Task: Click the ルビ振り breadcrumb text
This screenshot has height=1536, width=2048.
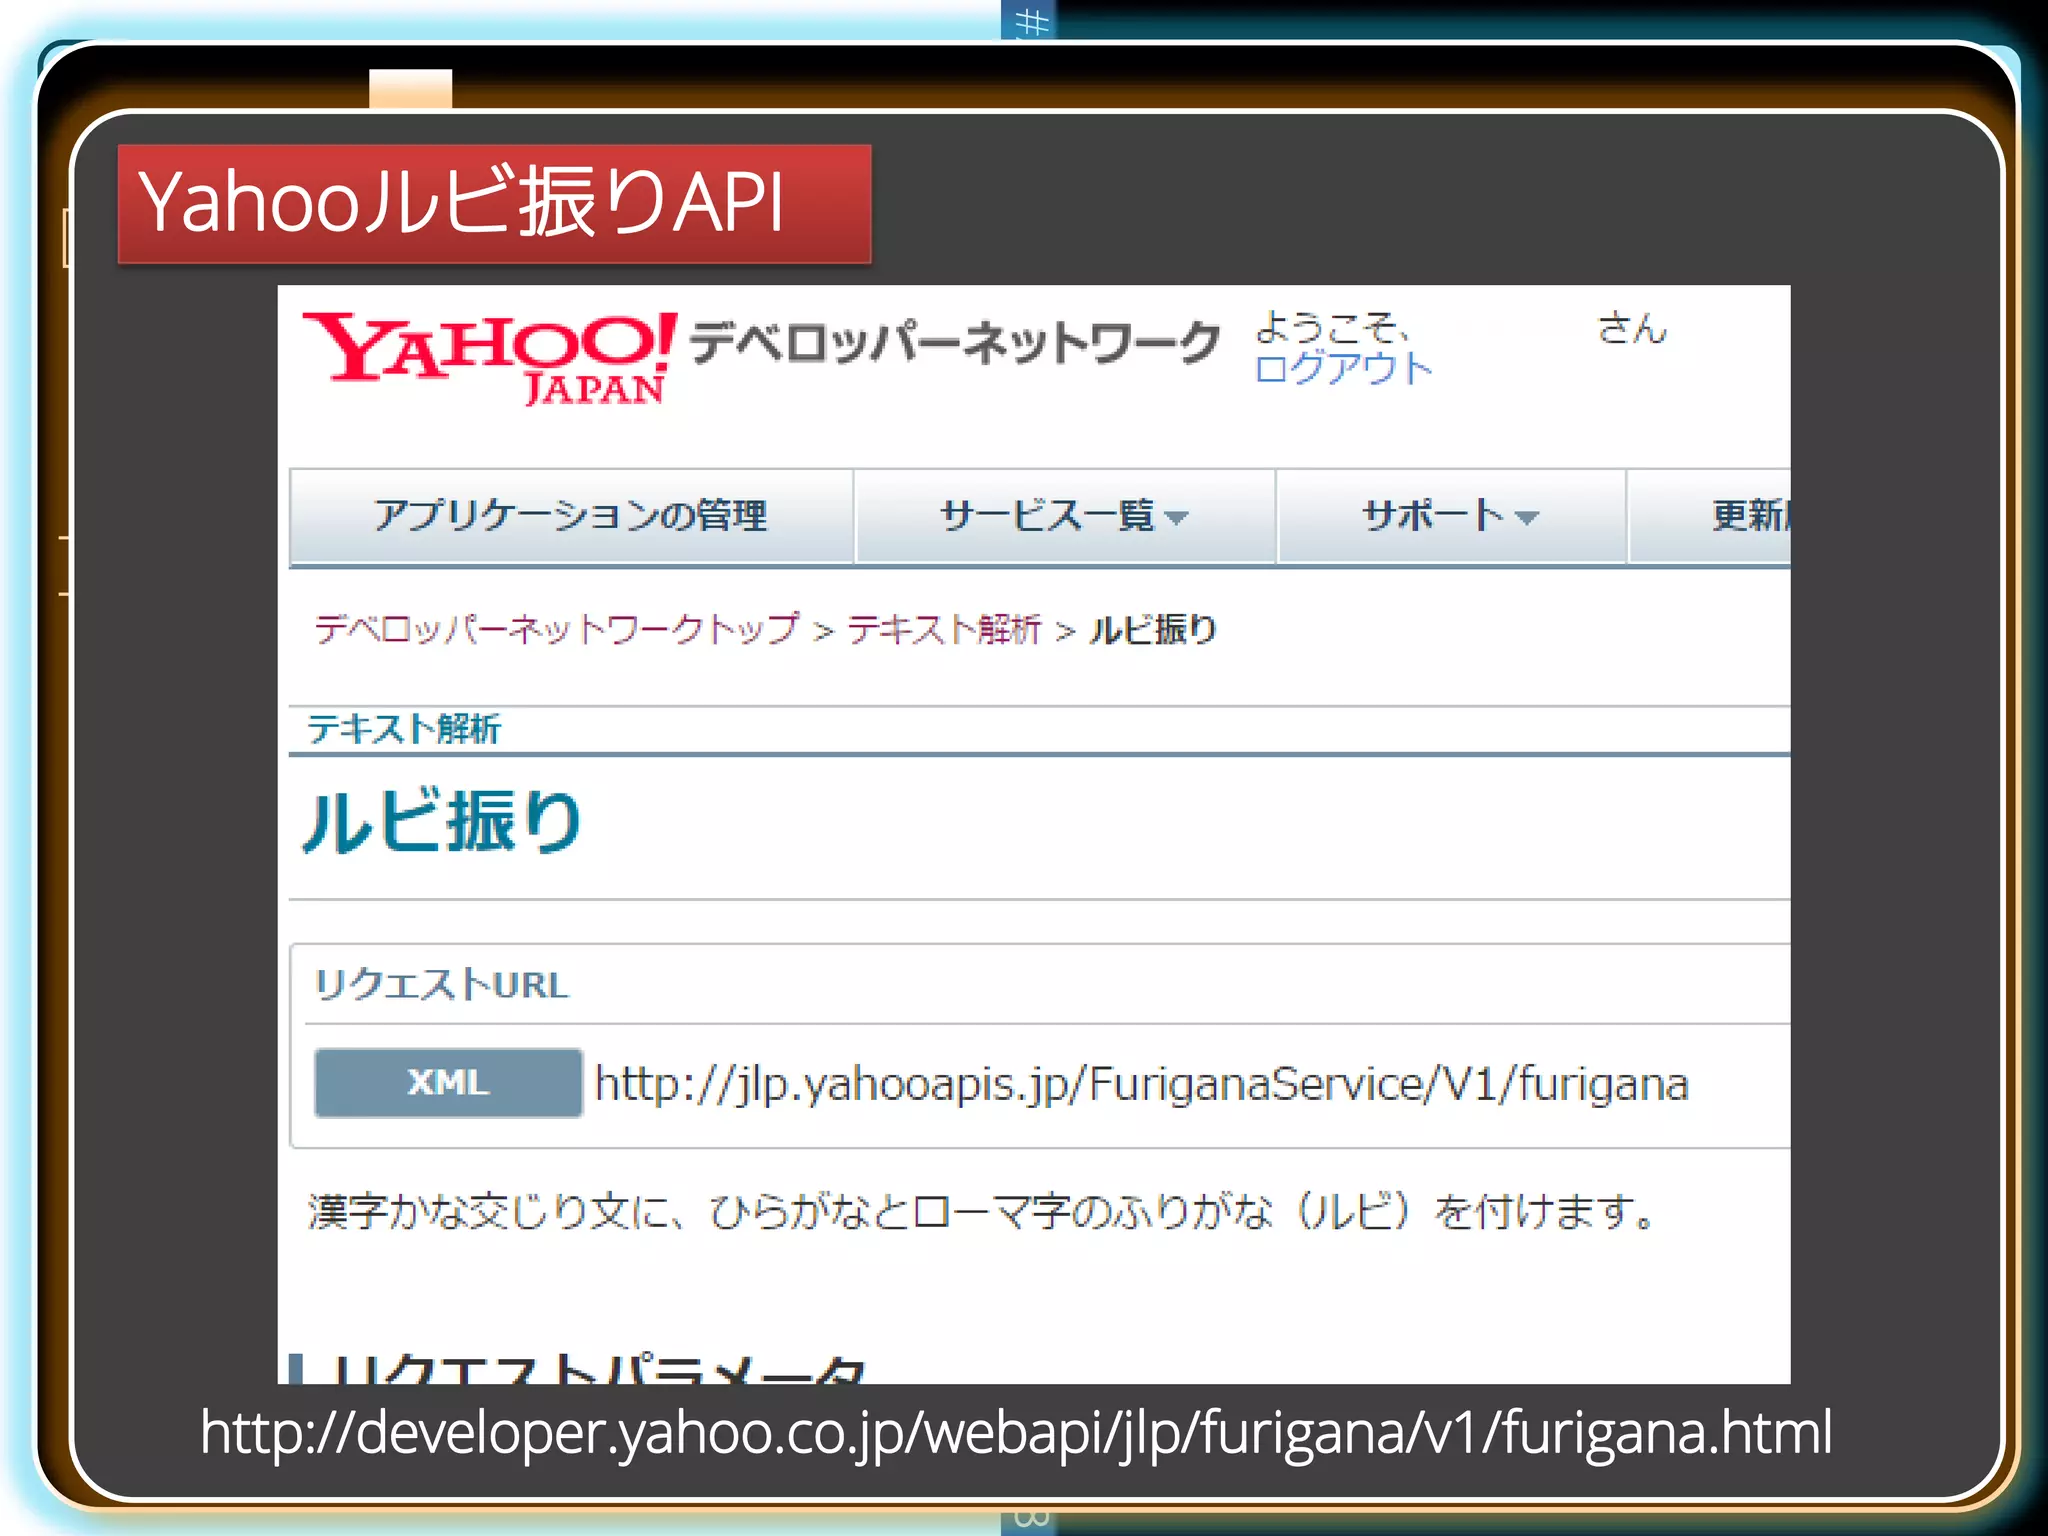Action: point(1152,630)
